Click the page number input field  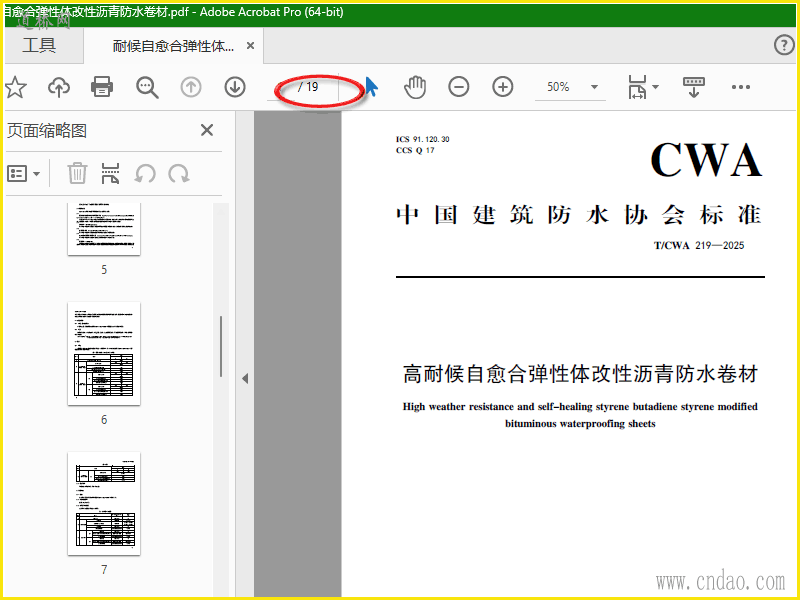pos(283,87)
